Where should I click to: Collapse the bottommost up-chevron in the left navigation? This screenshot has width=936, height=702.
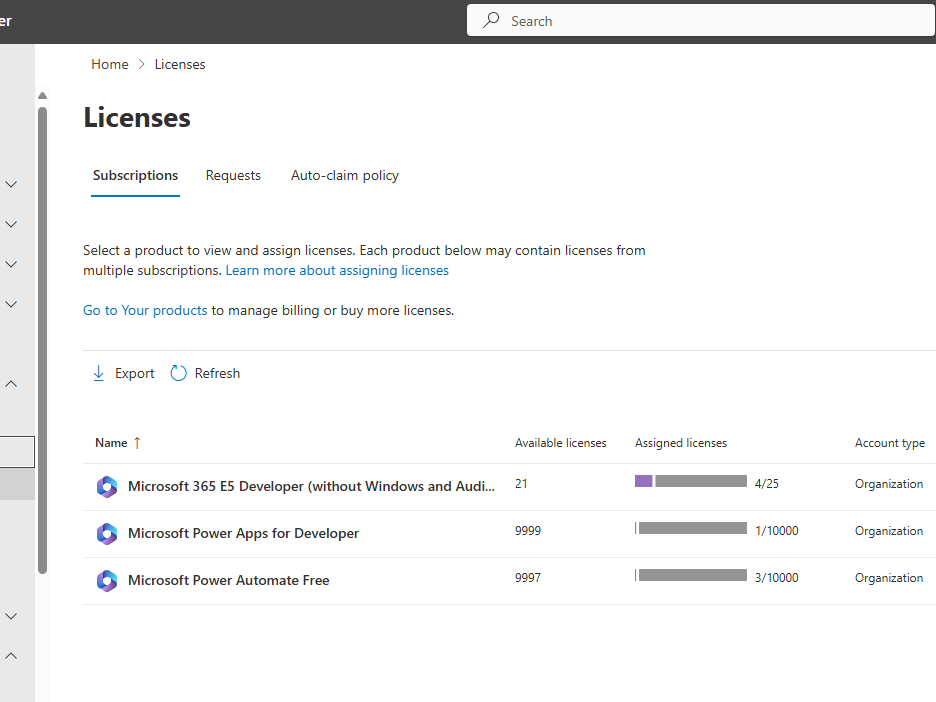pos(12,656)
